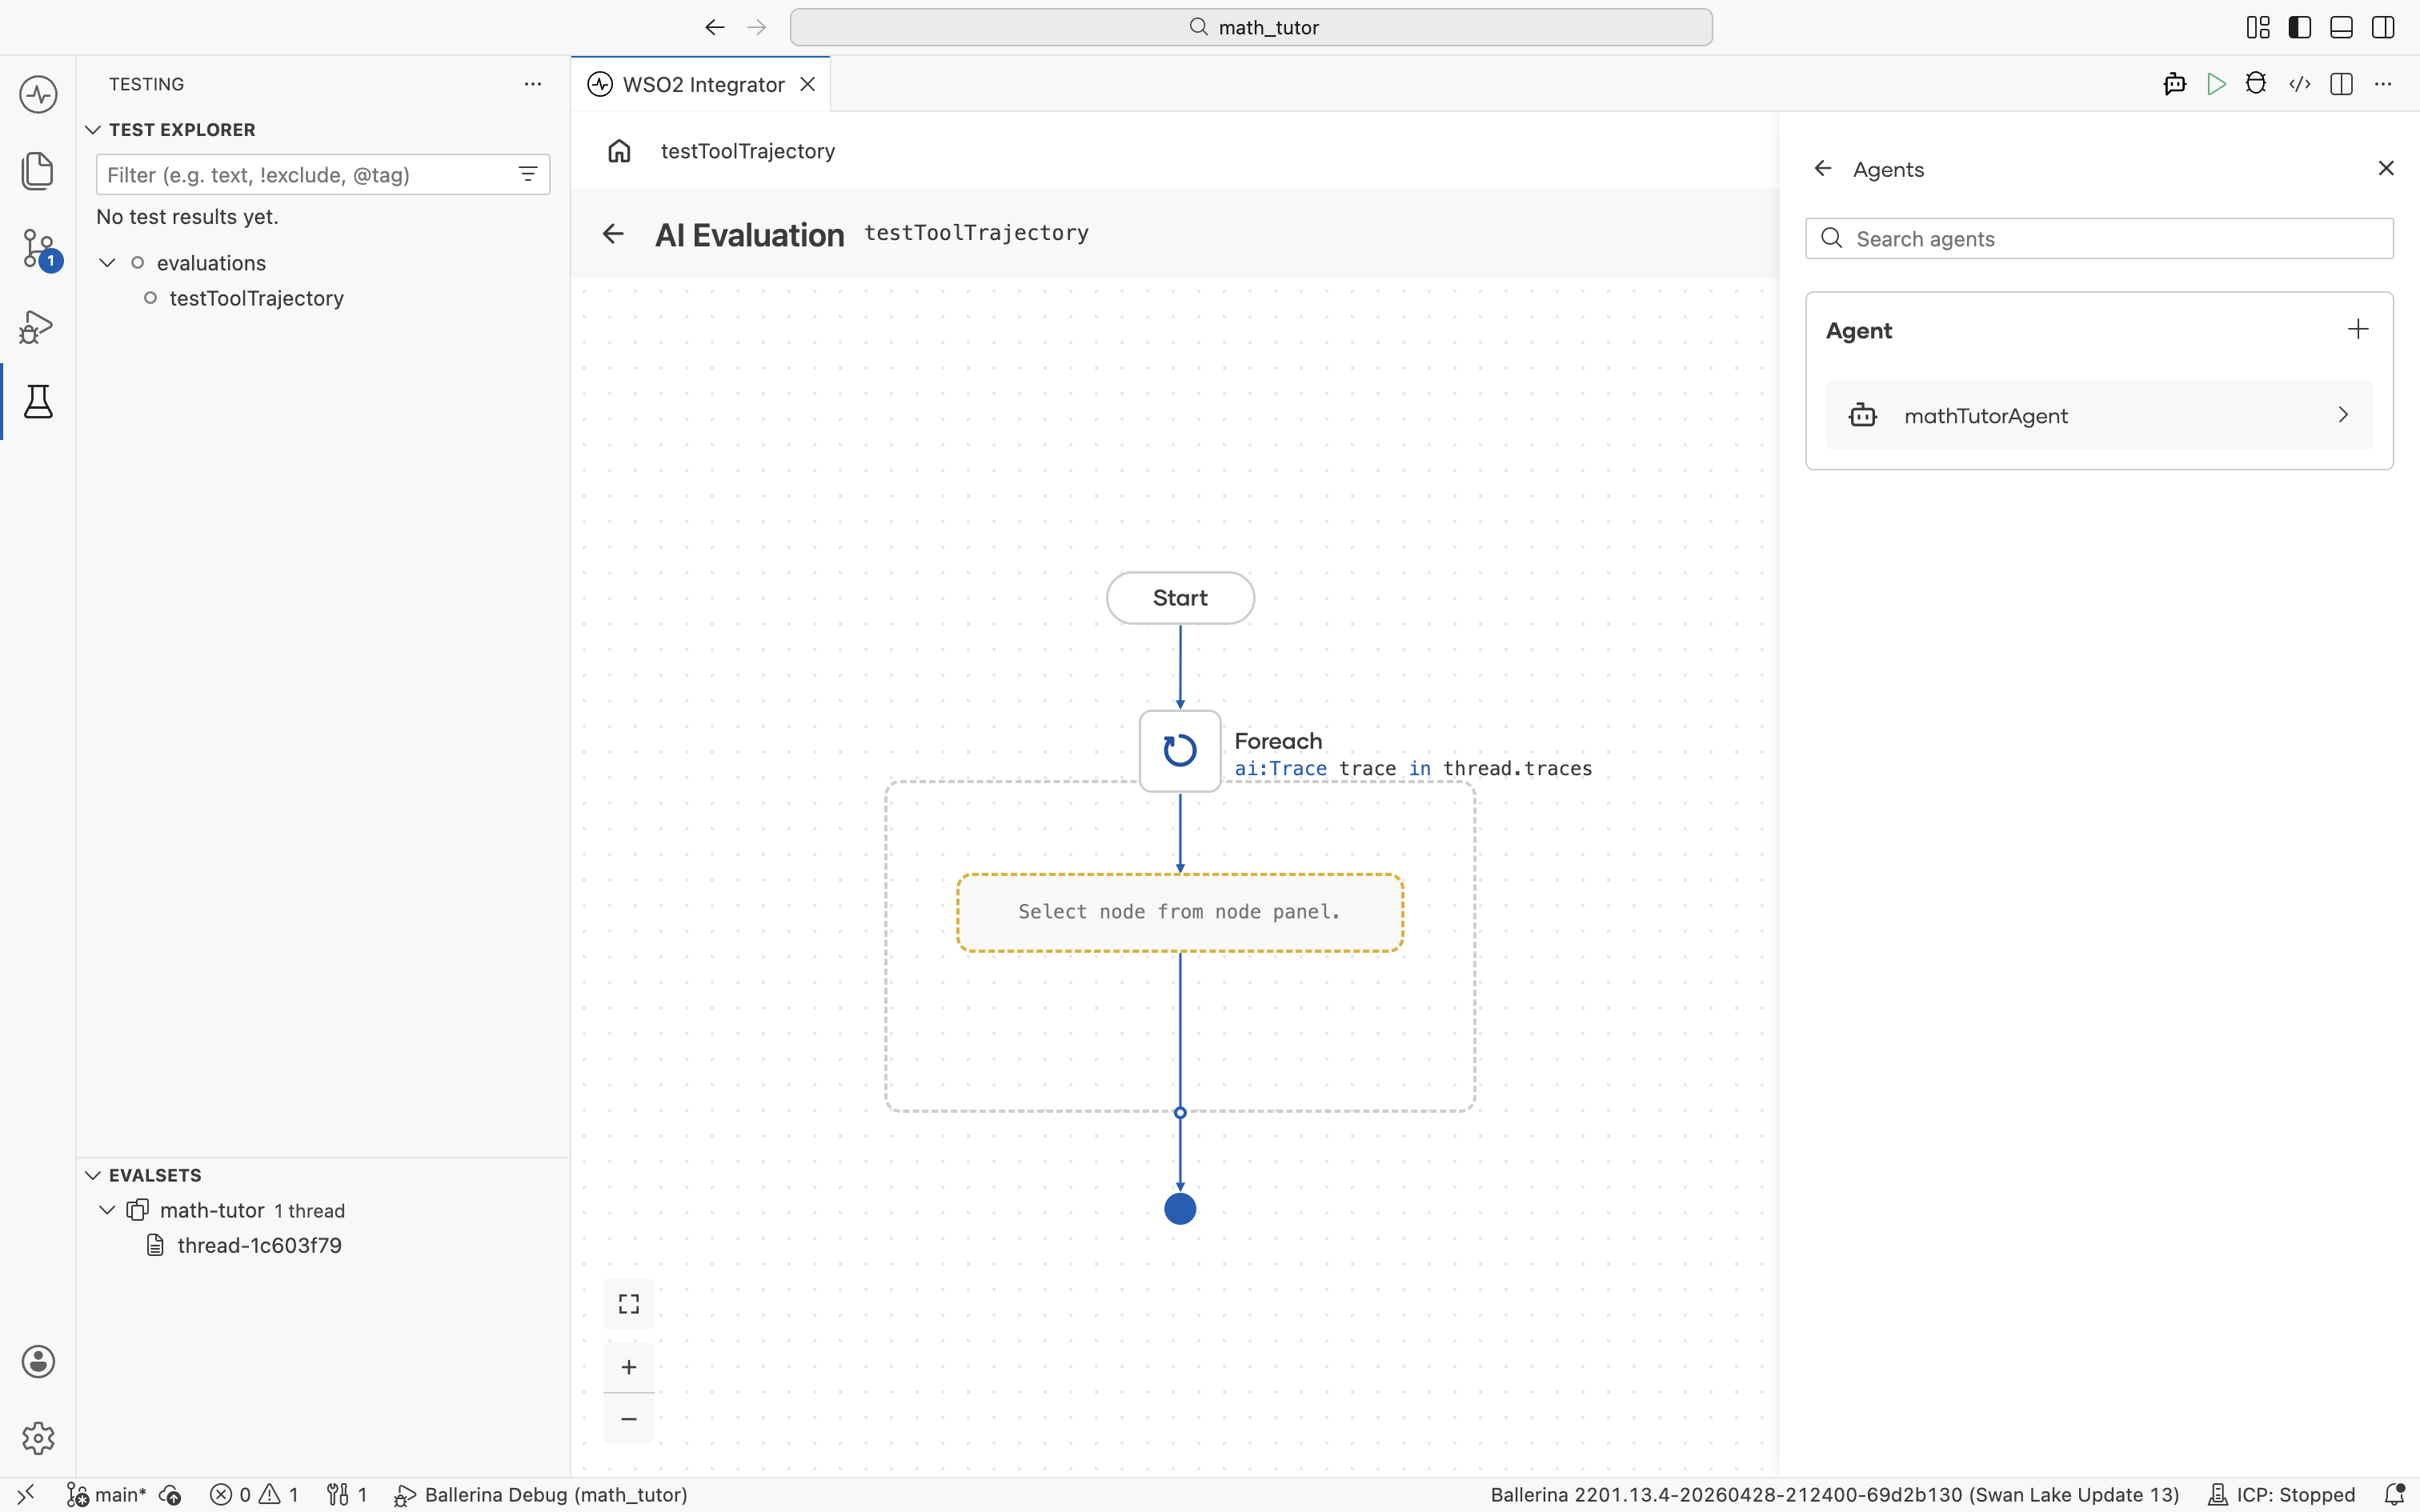Click the Debug bug icon in editor toolbar

2256,84
